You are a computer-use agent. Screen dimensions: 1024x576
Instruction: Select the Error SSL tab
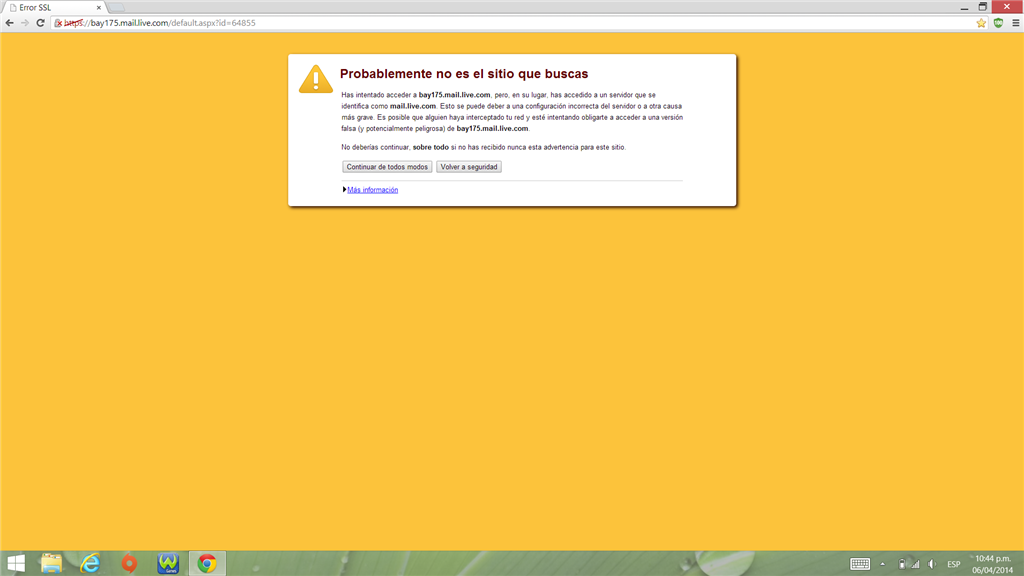[x=52, y=8]
